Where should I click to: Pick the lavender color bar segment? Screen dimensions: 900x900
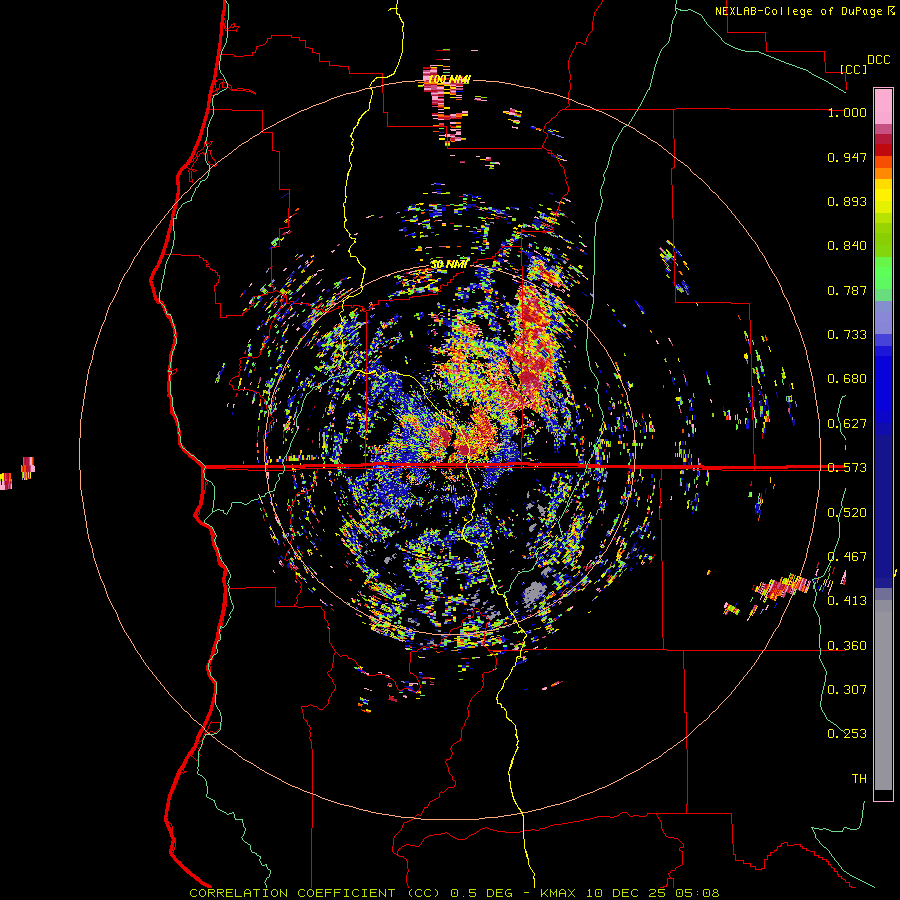(x=883, y=318)
